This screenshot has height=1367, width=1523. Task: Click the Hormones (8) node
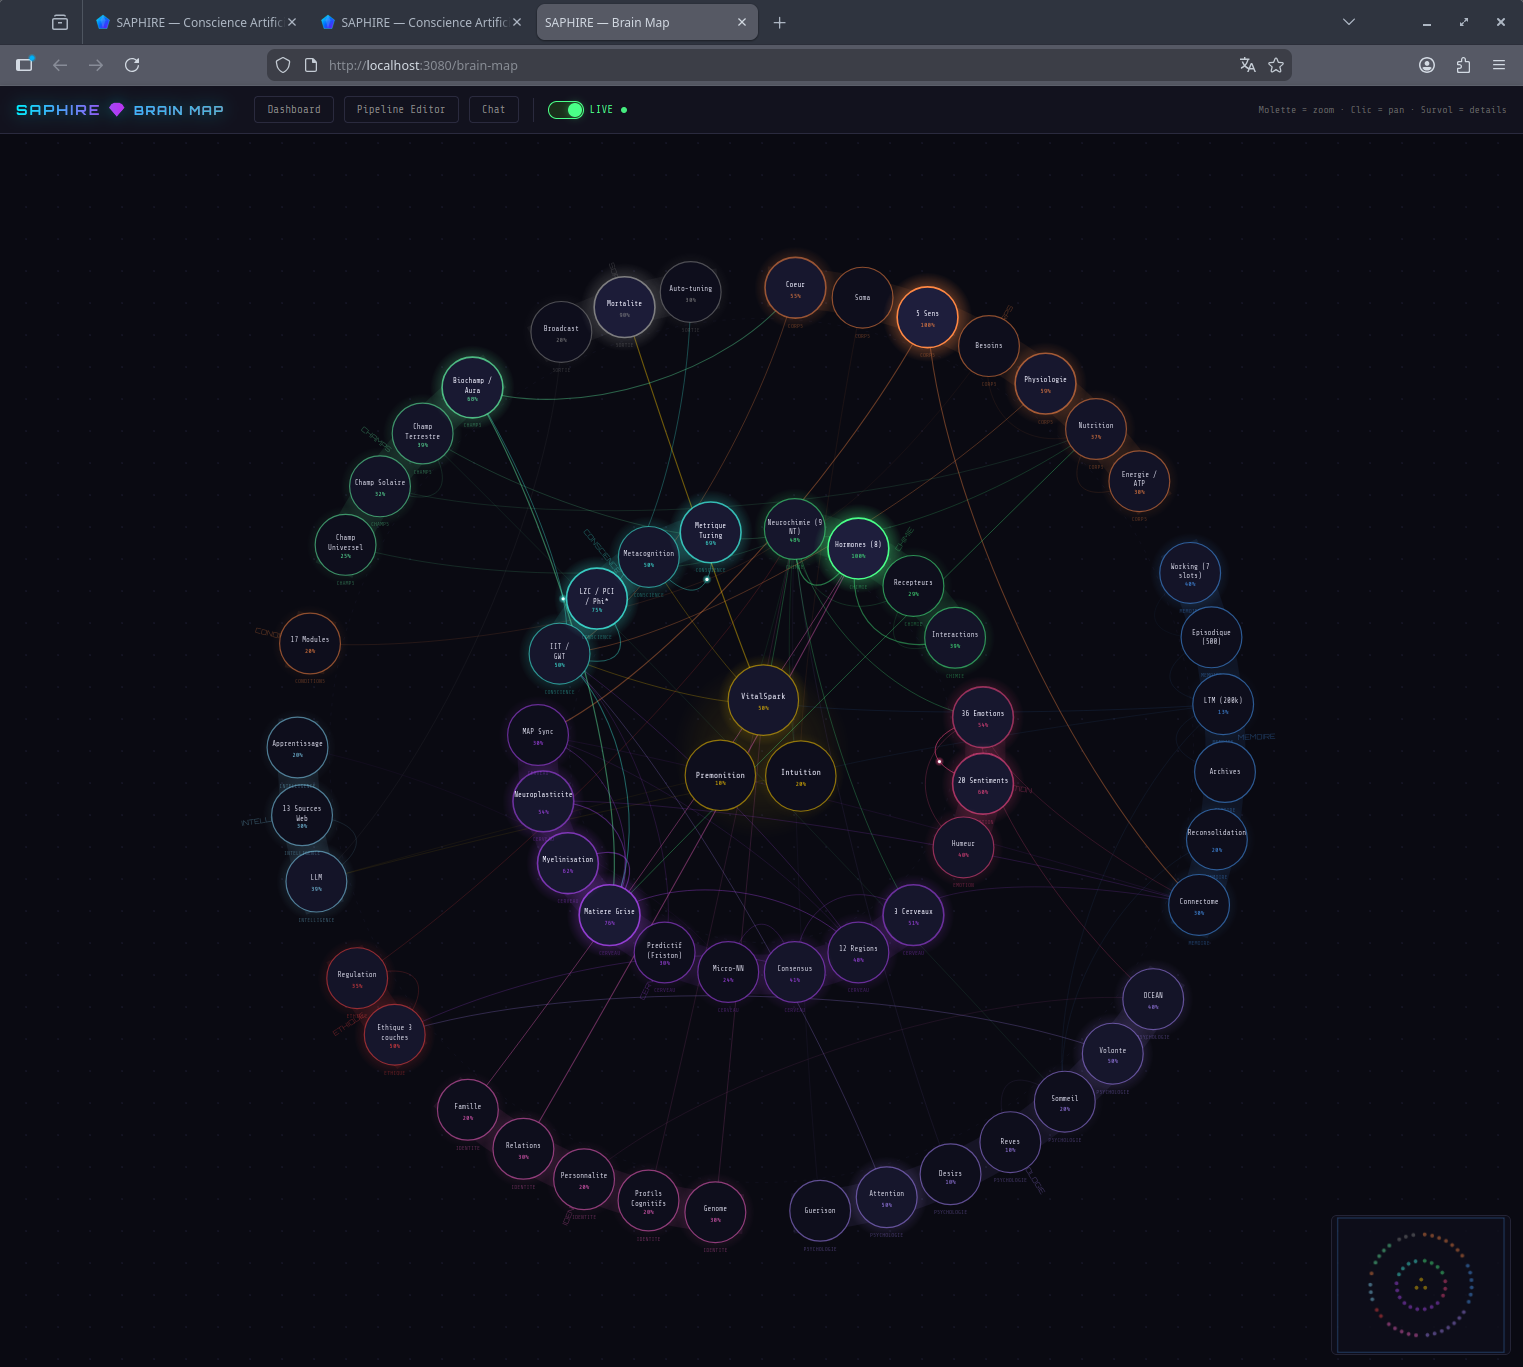[857, 549]
